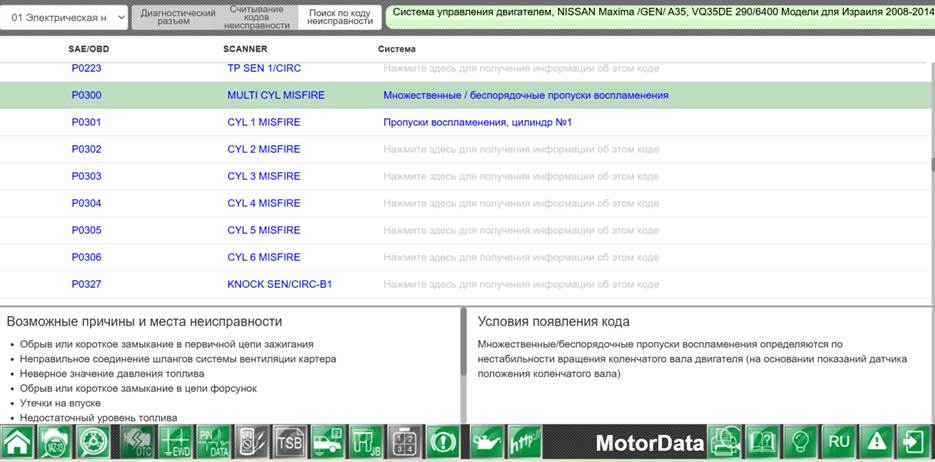Open the car component location icon

[x=328, y=442]
